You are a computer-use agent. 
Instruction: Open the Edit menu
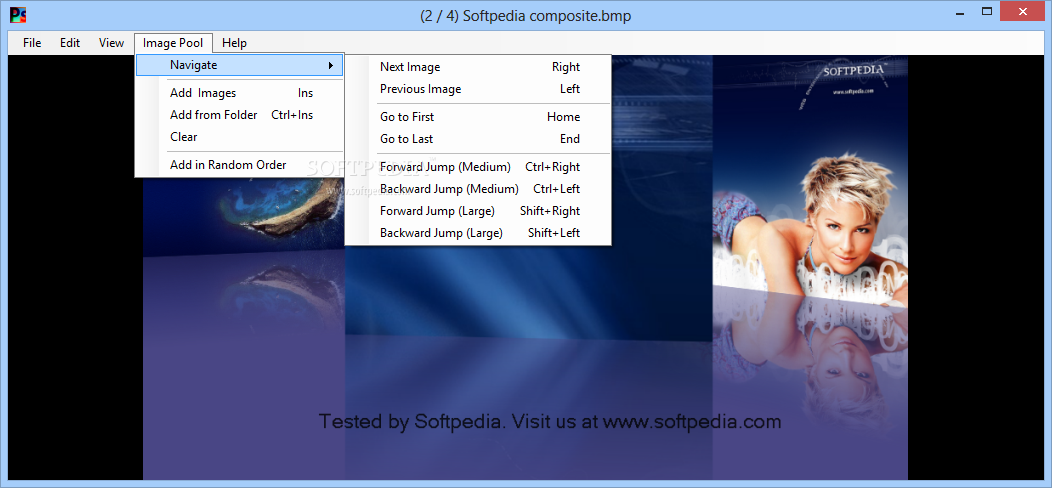[70, 43]
